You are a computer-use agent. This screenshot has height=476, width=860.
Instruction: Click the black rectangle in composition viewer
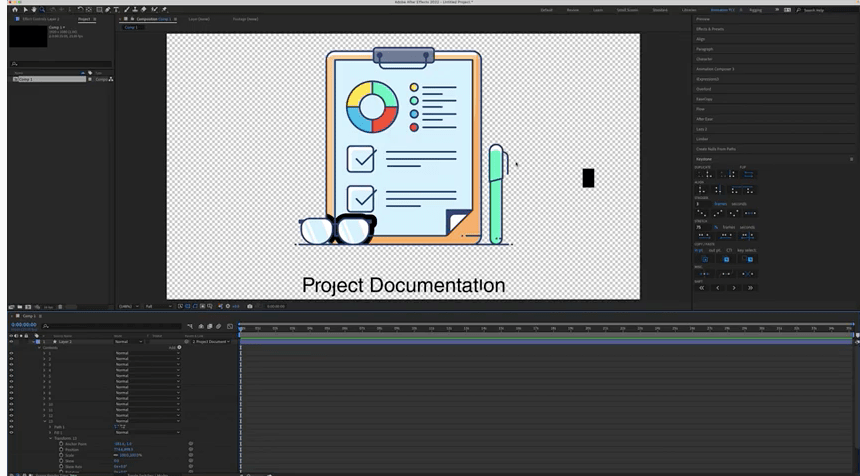(588, 178)
